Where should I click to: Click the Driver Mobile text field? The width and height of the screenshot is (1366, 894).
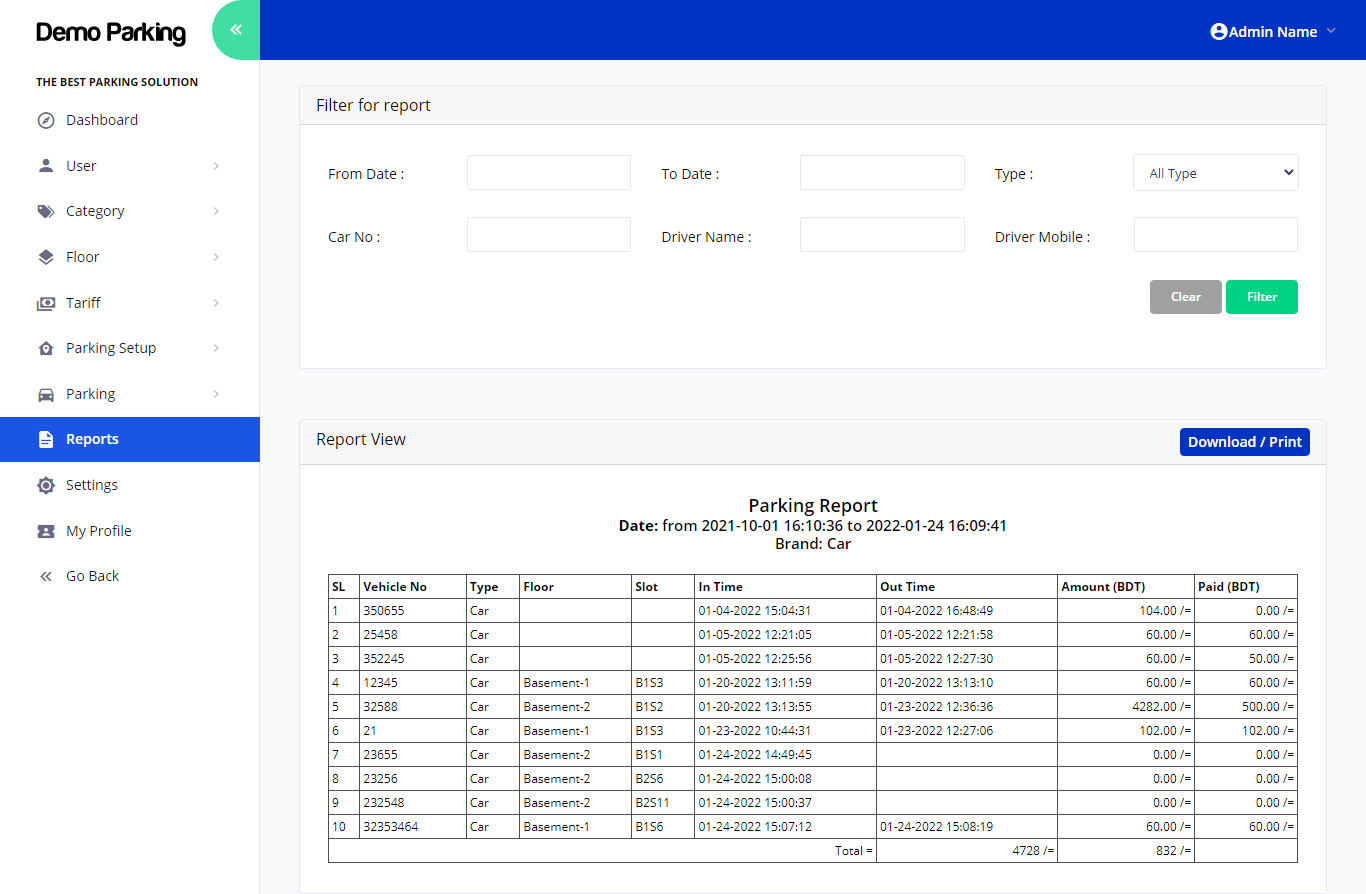tap(1215, 235)
